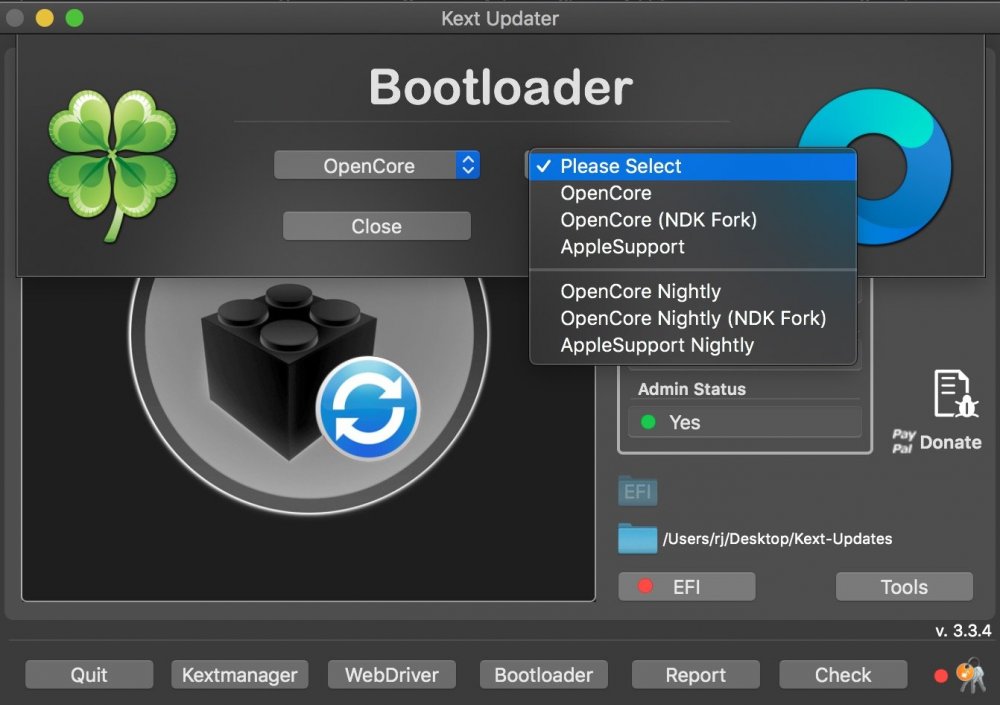
Task: Click the Quit button
Action: click(x=89, y=674)
